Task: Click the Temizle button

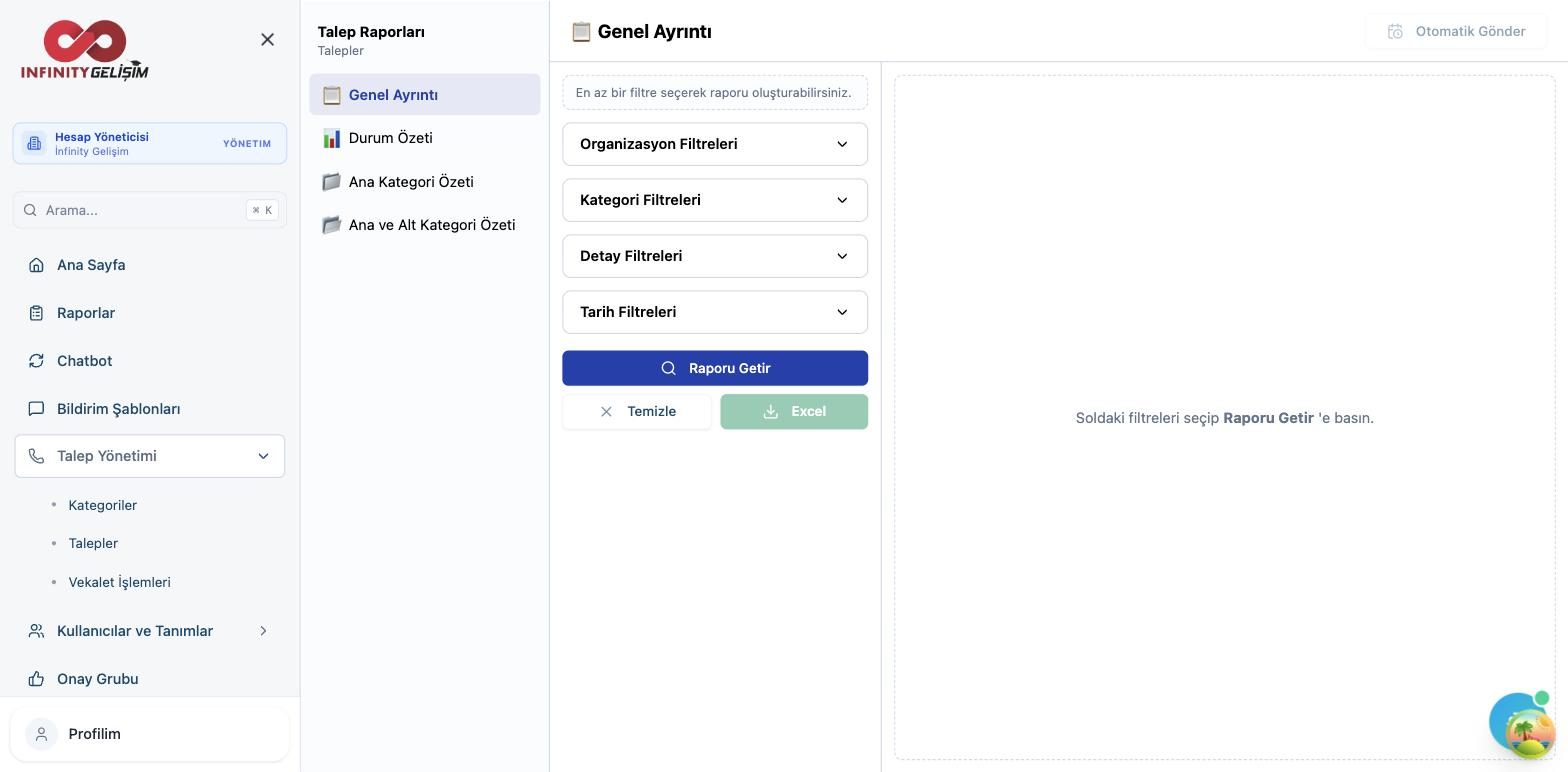Action: coord(637,411)
